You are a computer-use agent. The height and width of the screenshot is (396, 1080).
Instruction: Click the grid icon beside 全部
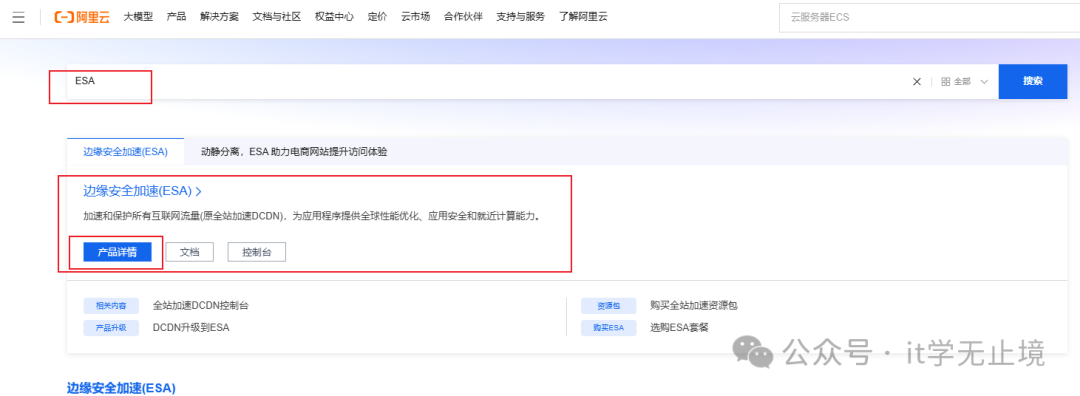point(946,81)
